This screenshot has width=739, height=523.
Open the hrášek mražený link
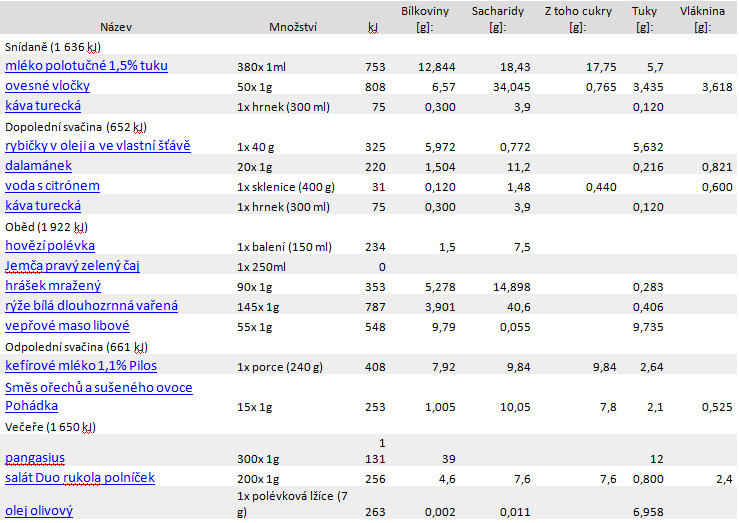[53, 286]
